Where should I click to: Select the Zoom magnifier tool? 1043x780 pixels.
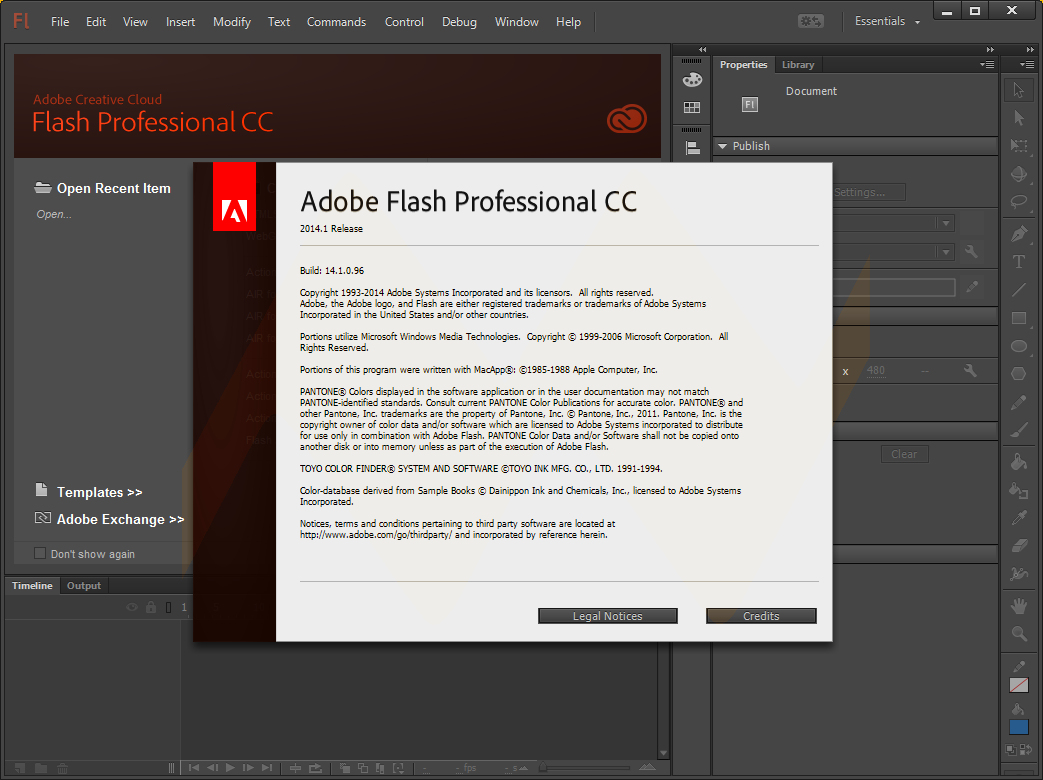pyautogui.click(x=1018, y=633)
